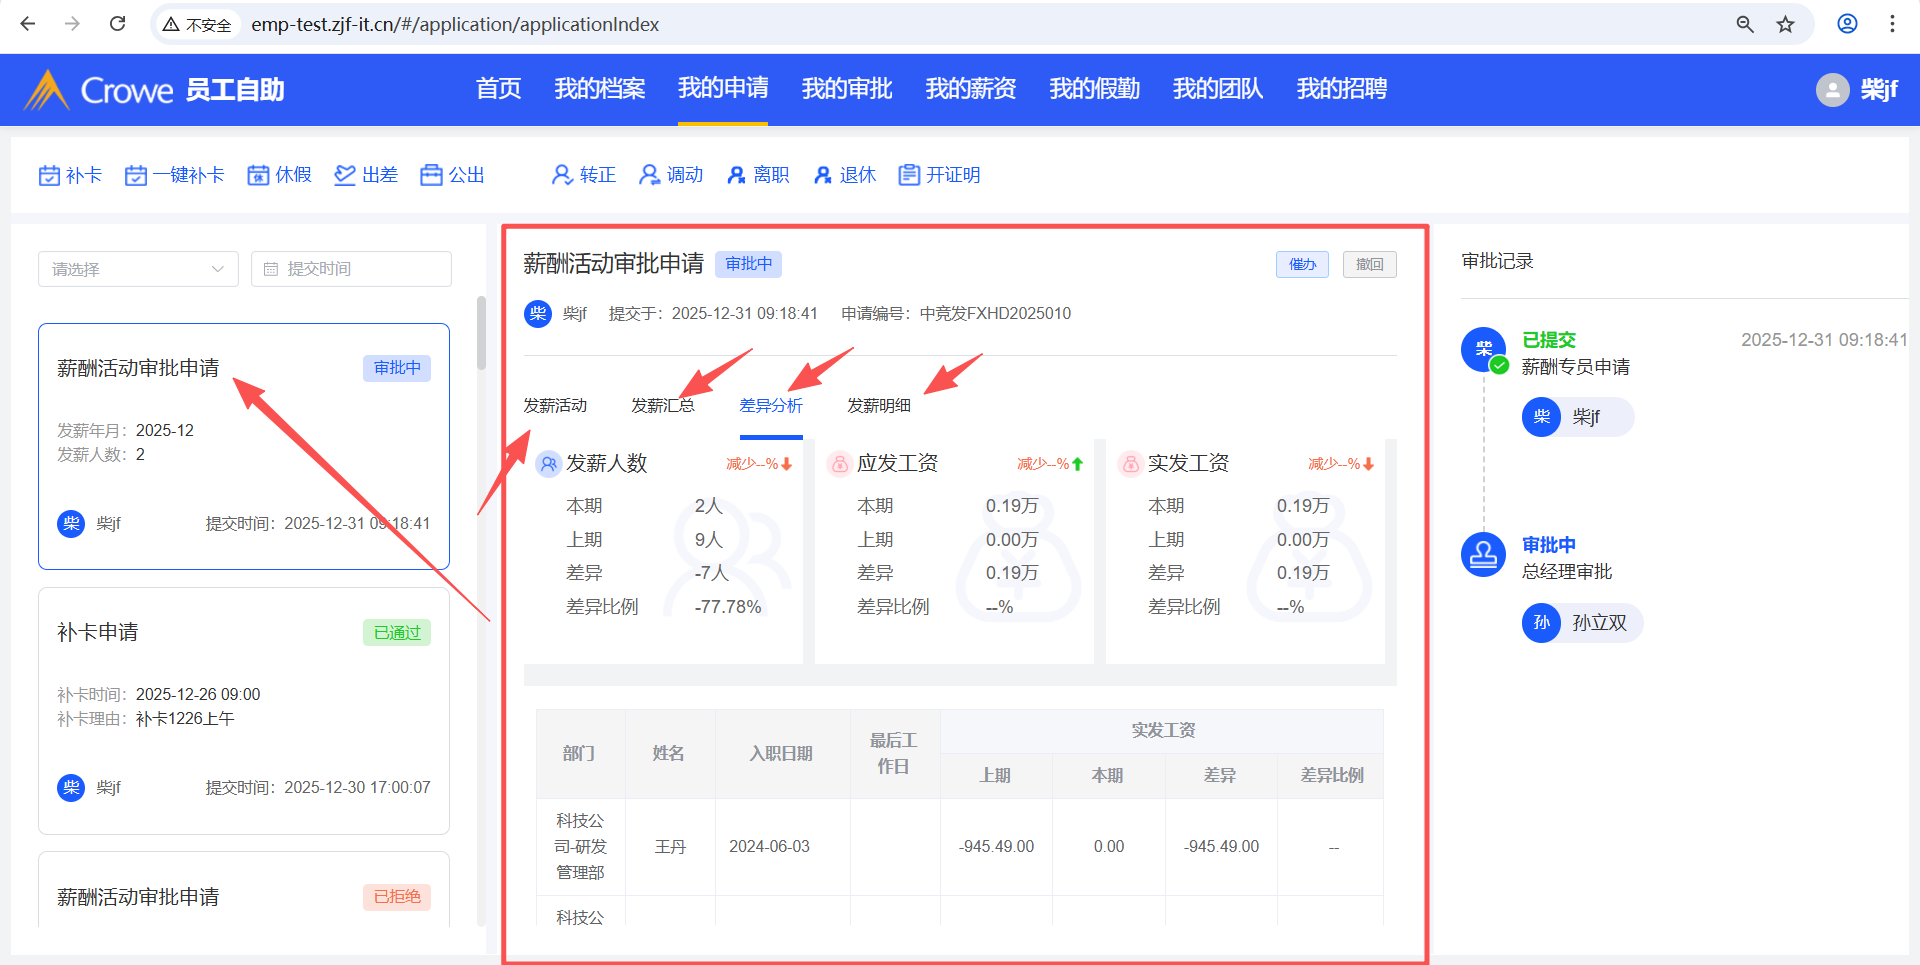
Task: Click the 应发工资 money bag icon
Action: pos(840,464)
